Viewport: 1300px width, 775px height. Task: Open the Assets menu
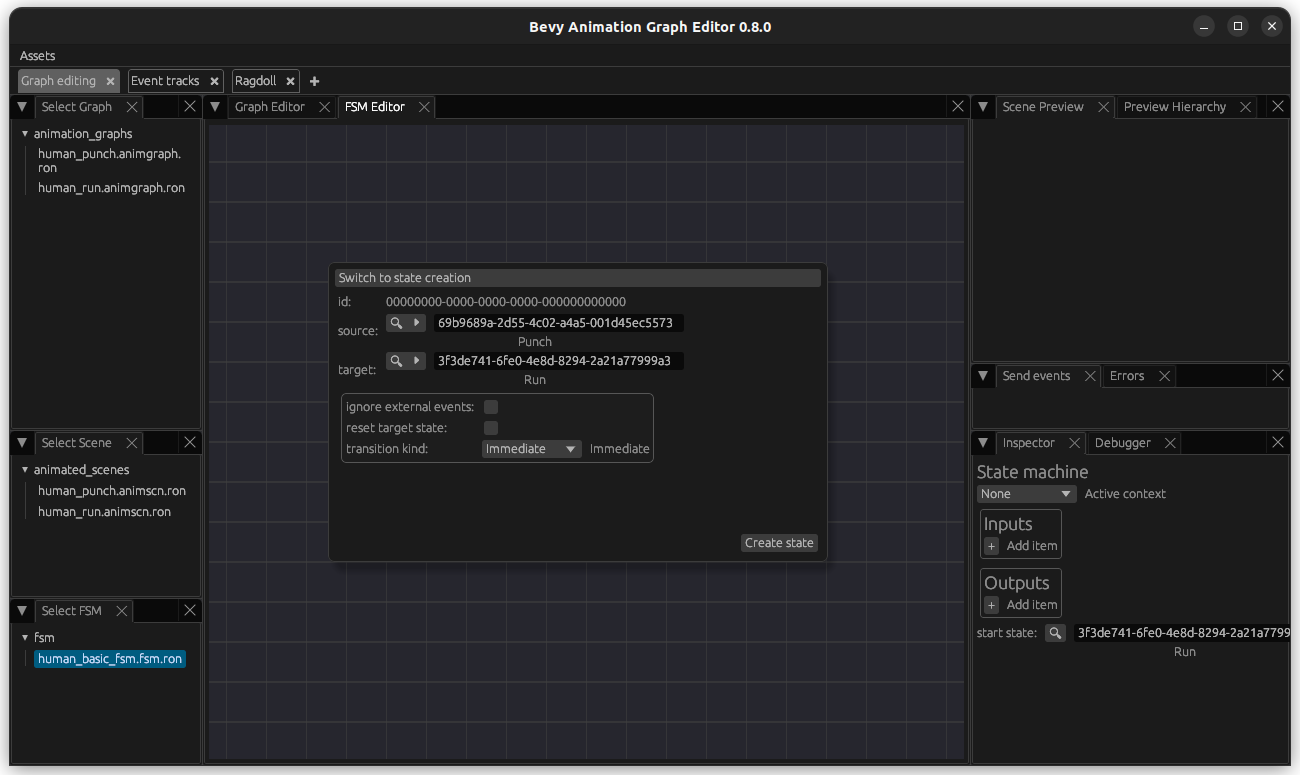pyautogui.click(x=38, y=56)
